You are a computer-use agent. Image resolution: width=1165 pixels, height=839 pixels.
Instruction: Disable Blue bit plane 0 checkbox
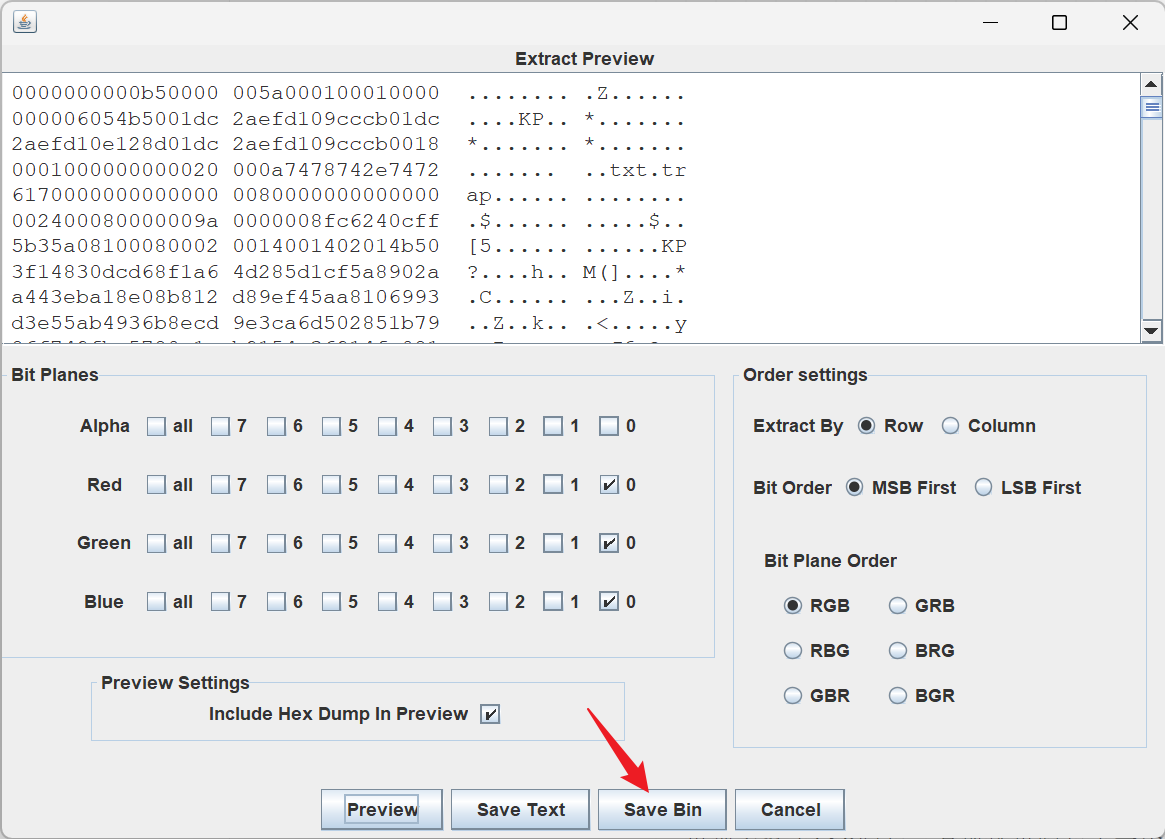point(609,602)
